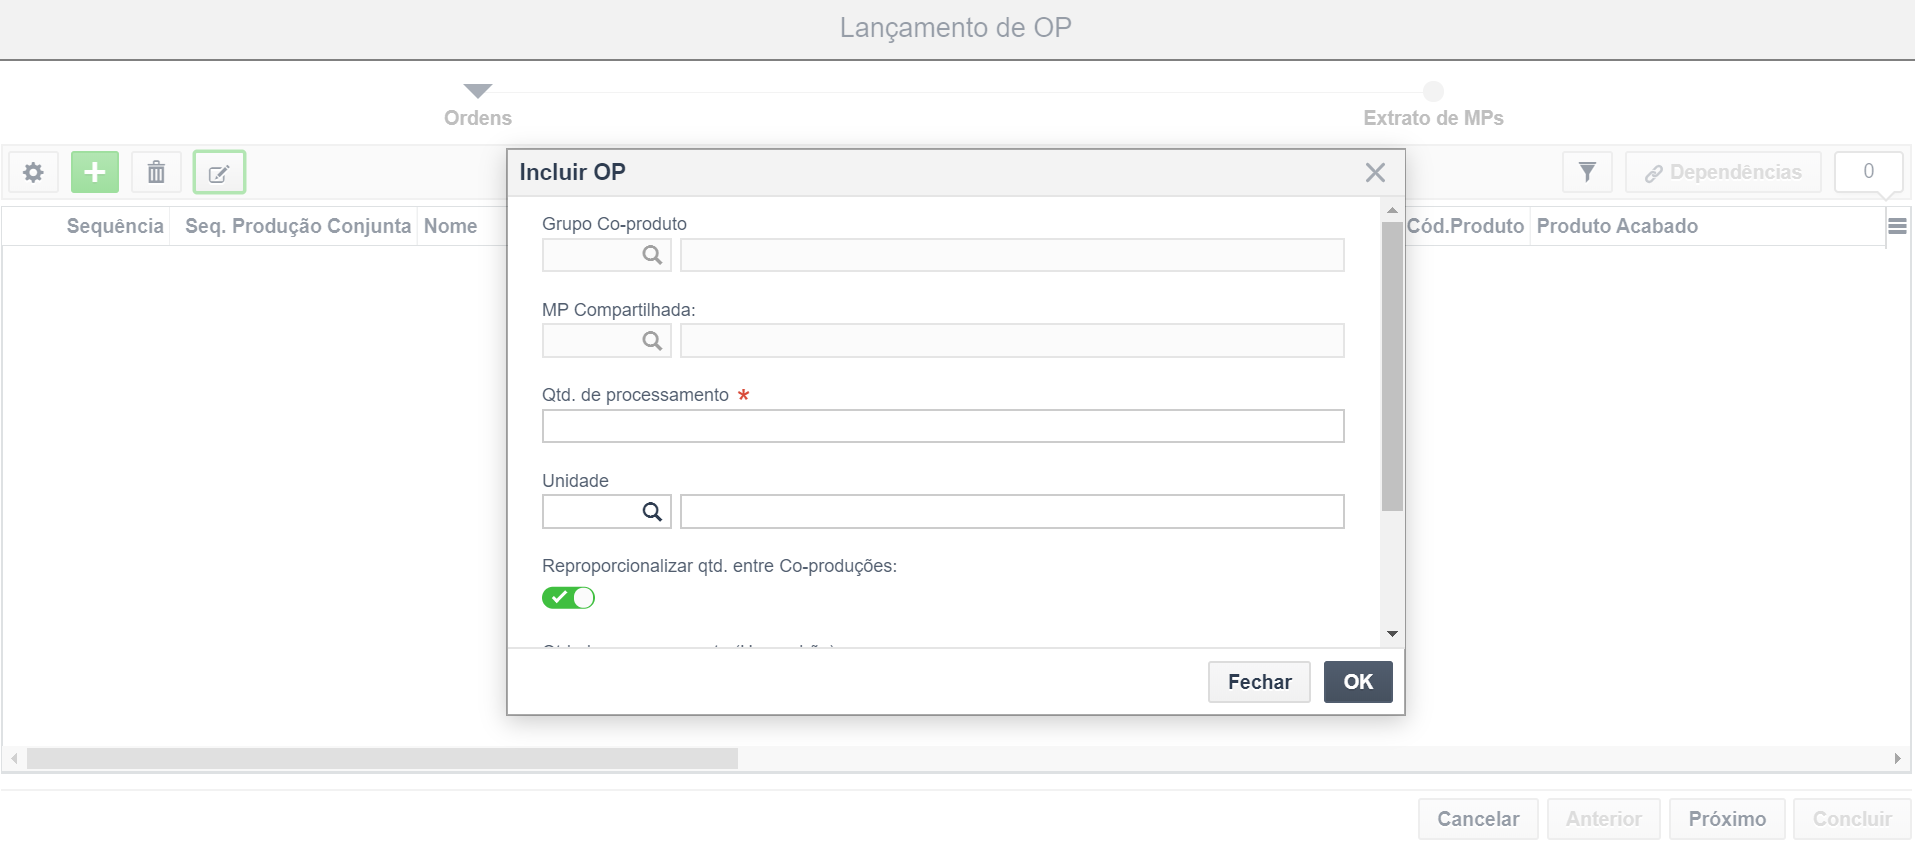Search Grupo Co-produto with magnifier icon
The width and height of the screenshot is (1915, 868).
point(652,255)
